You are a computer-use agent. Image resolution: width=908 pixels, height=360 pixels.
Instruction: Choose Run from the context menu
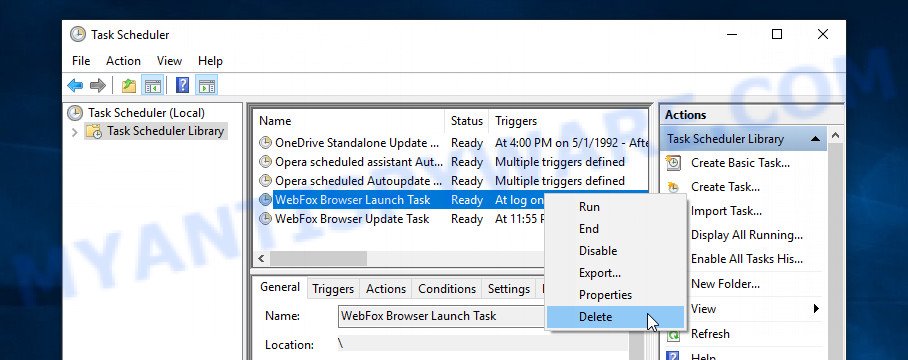click(615, 207)
